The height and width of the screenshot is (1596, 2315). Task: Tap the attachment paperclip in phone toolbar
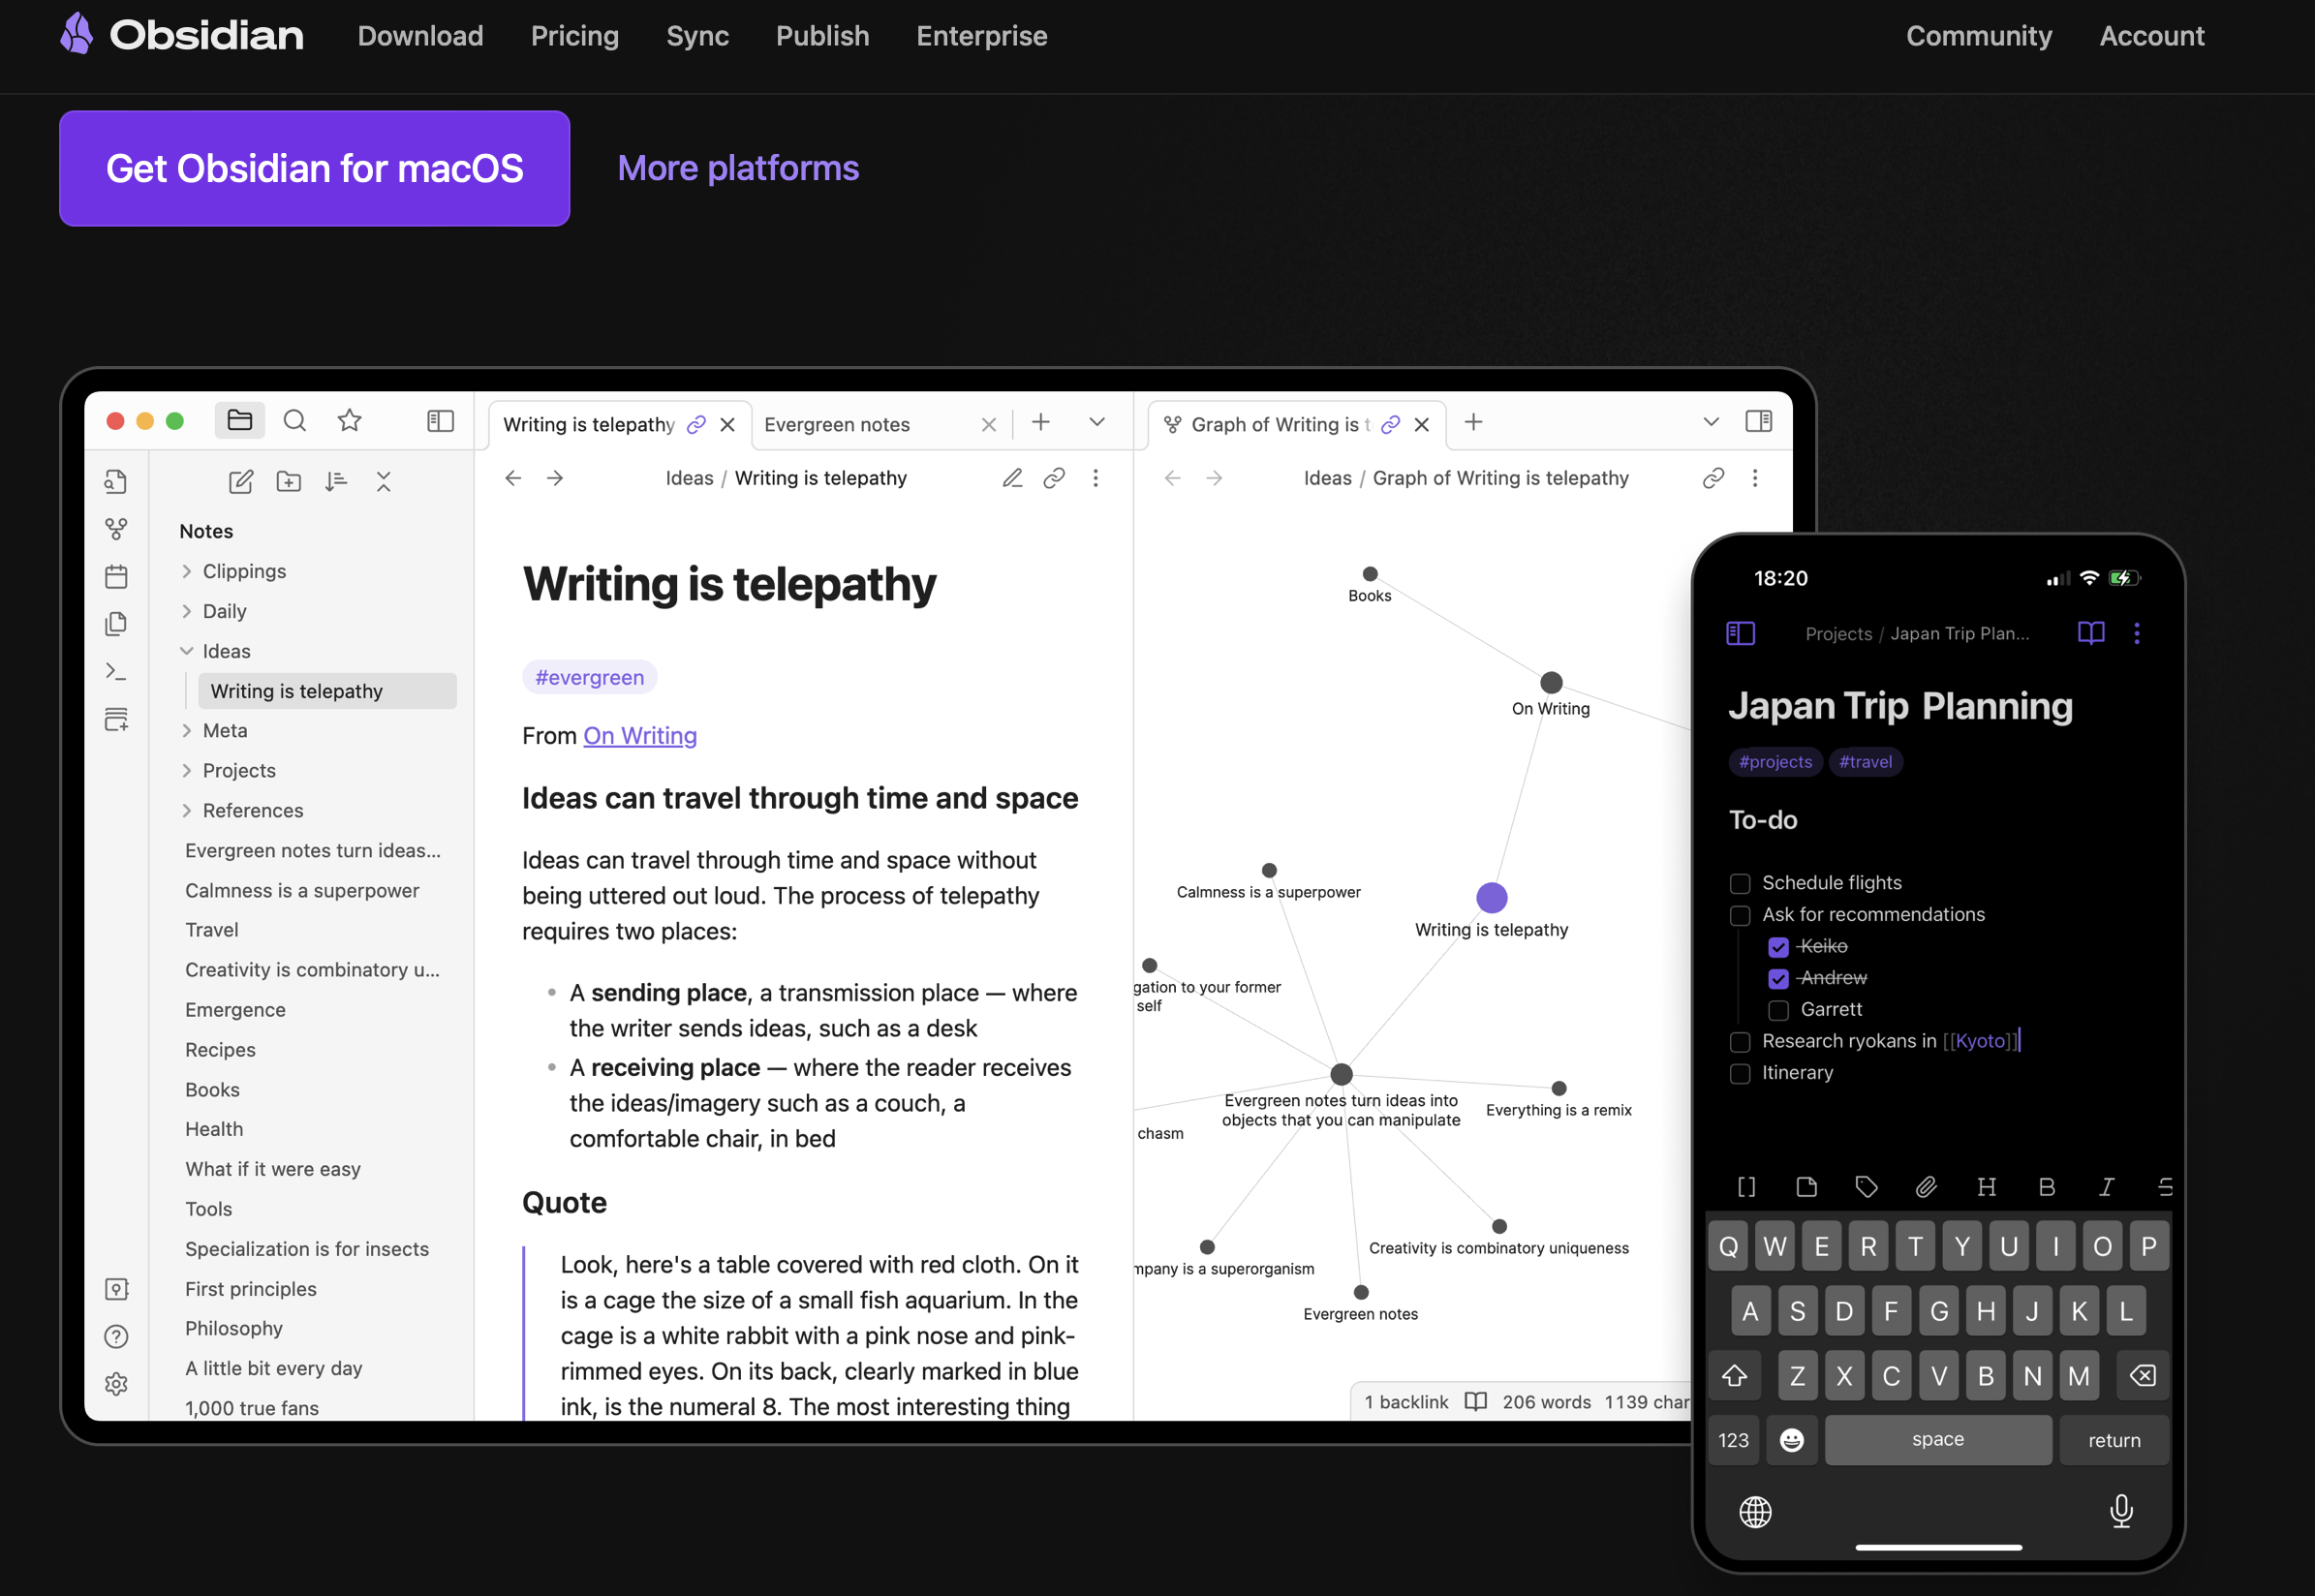point(1926,1187)
